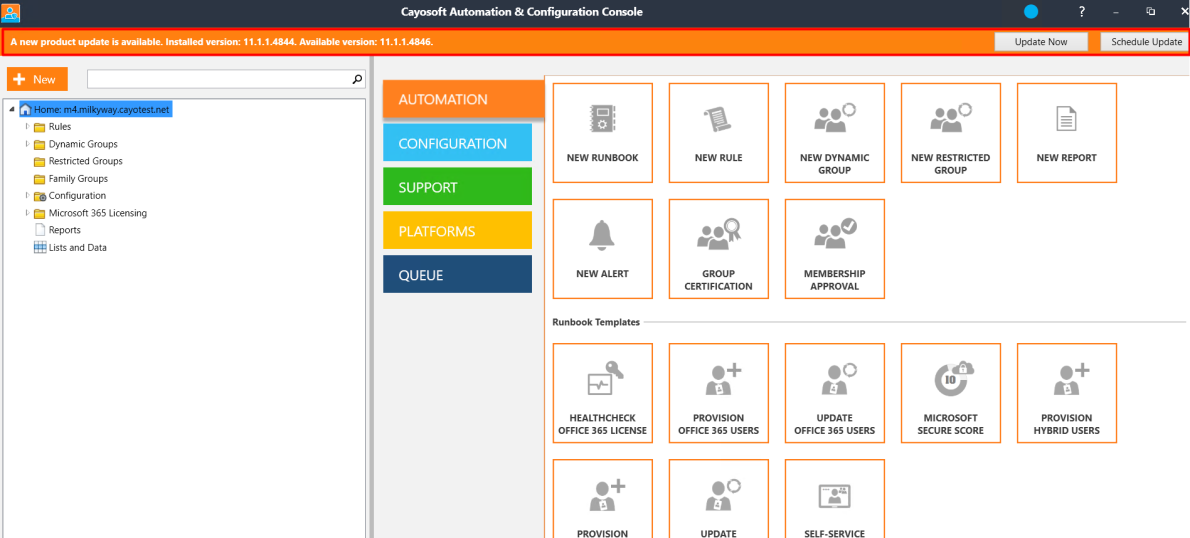
Task: Expand the Configuration tree node
Action: [x=27, y=195]
